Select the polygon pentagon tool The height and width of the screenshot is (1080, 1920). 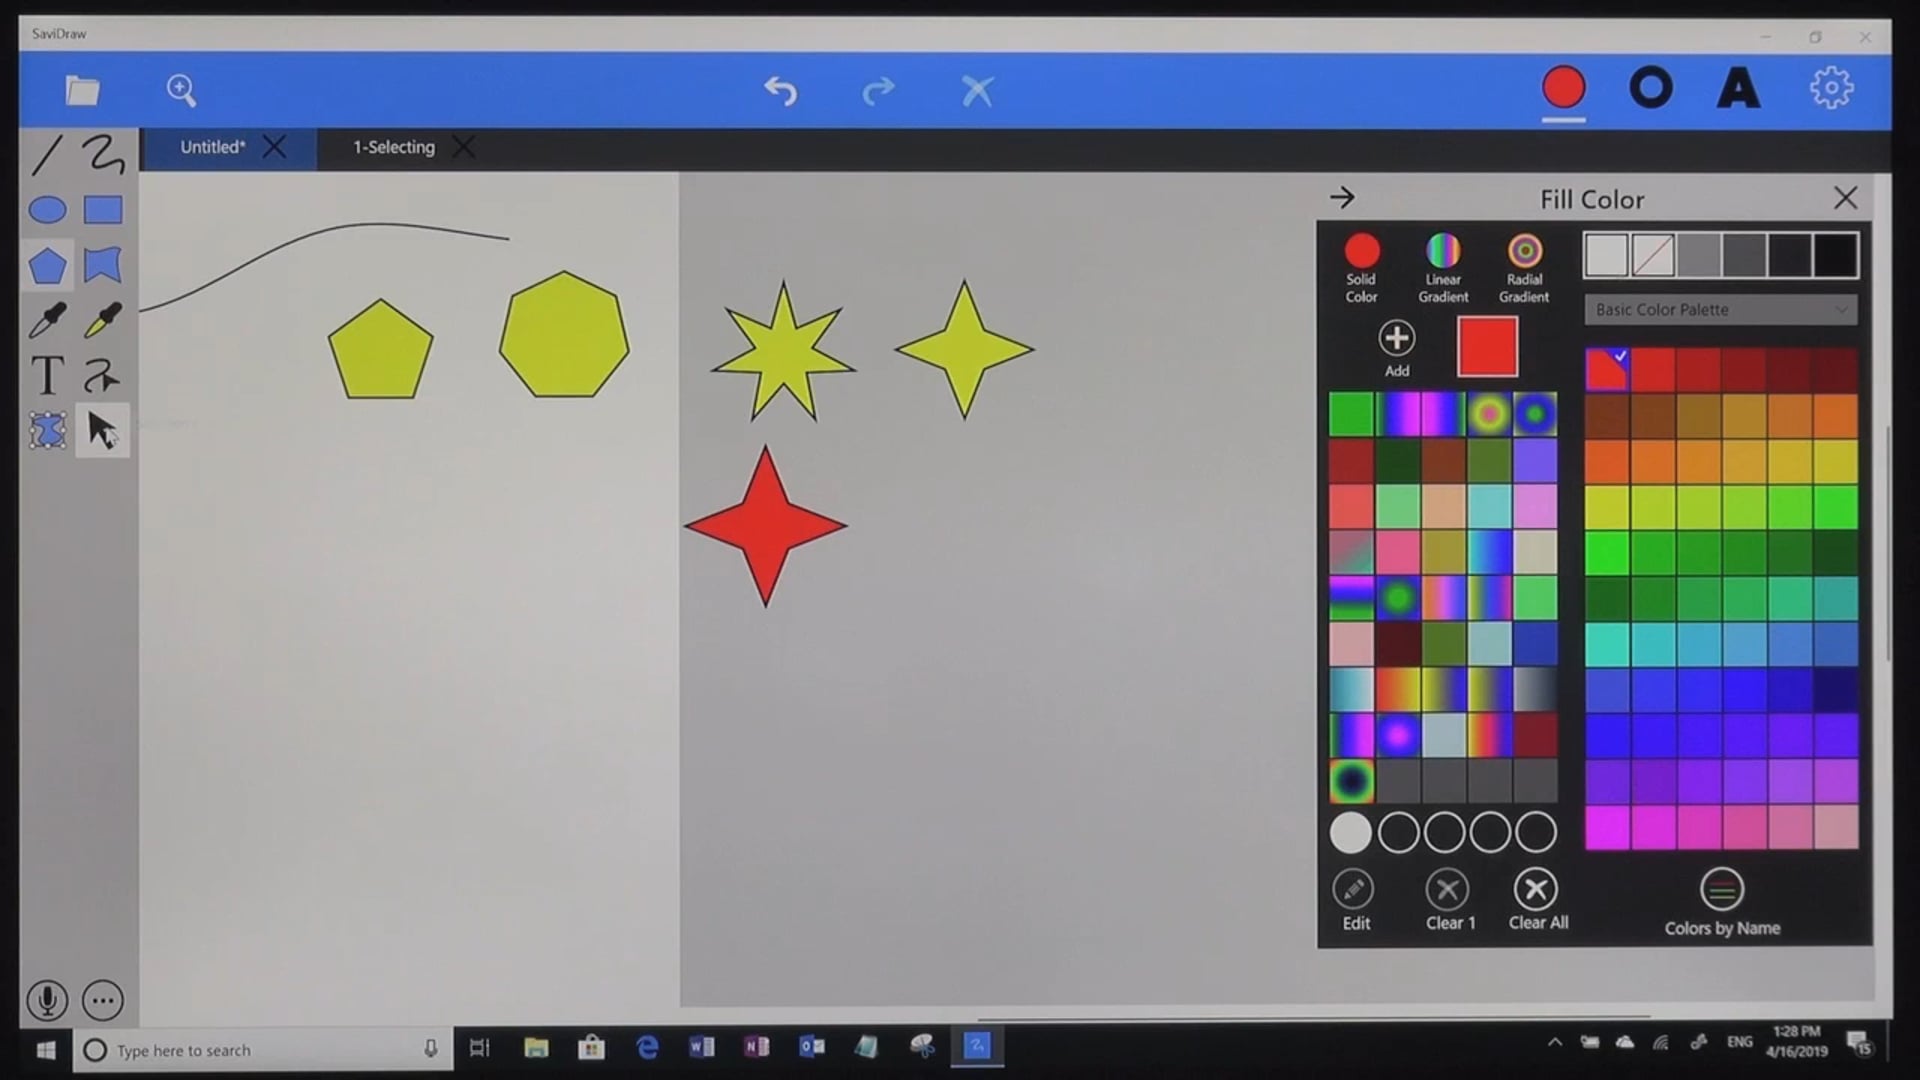point(47,266)
